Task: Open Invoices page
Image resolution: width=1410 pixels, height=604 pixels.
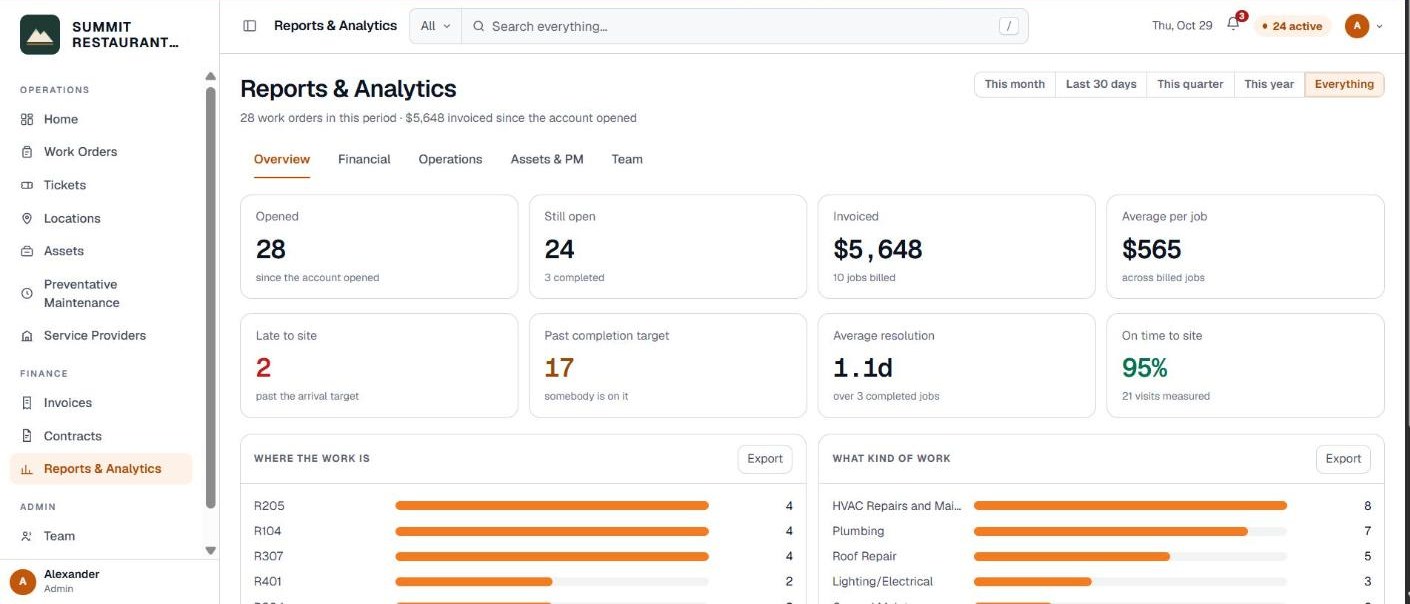Action: point(101,403)
